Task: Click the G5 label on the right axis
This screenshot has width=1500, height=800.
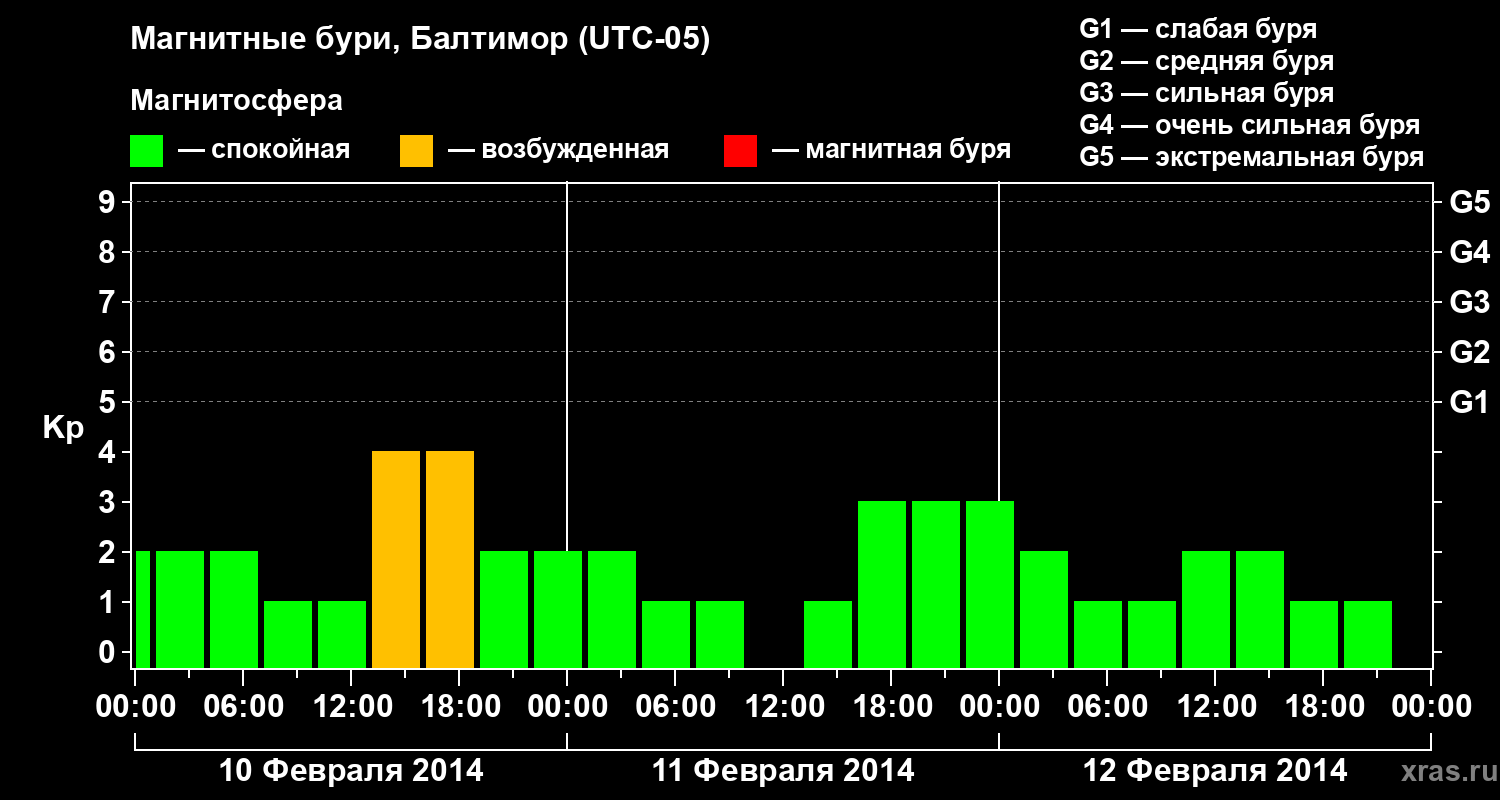Action: 1469,203
